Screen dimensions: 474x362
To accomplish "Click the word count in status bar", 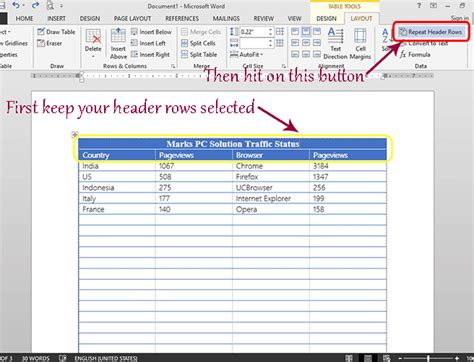I will tap(35, 358).
